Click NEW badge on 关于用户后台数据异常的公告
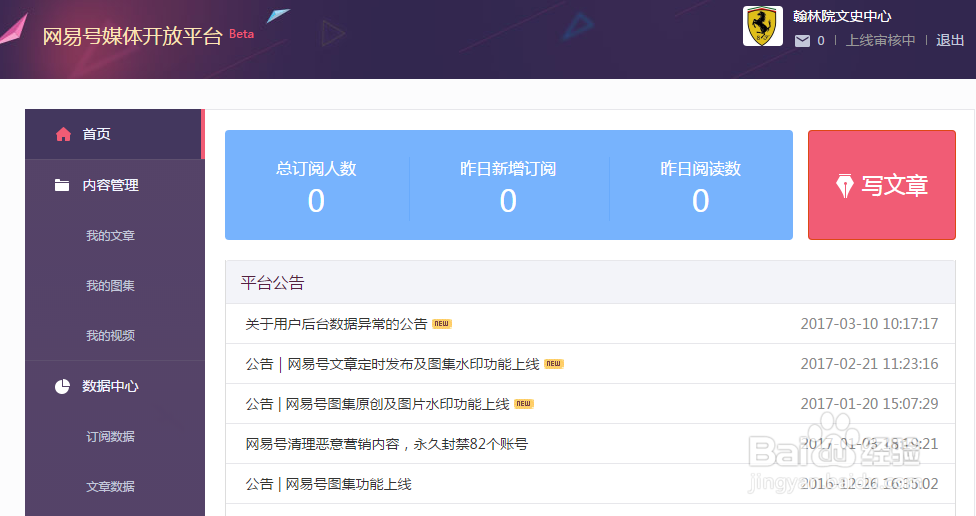The width and height of the screenshot is (976, 516). (441, 324)
